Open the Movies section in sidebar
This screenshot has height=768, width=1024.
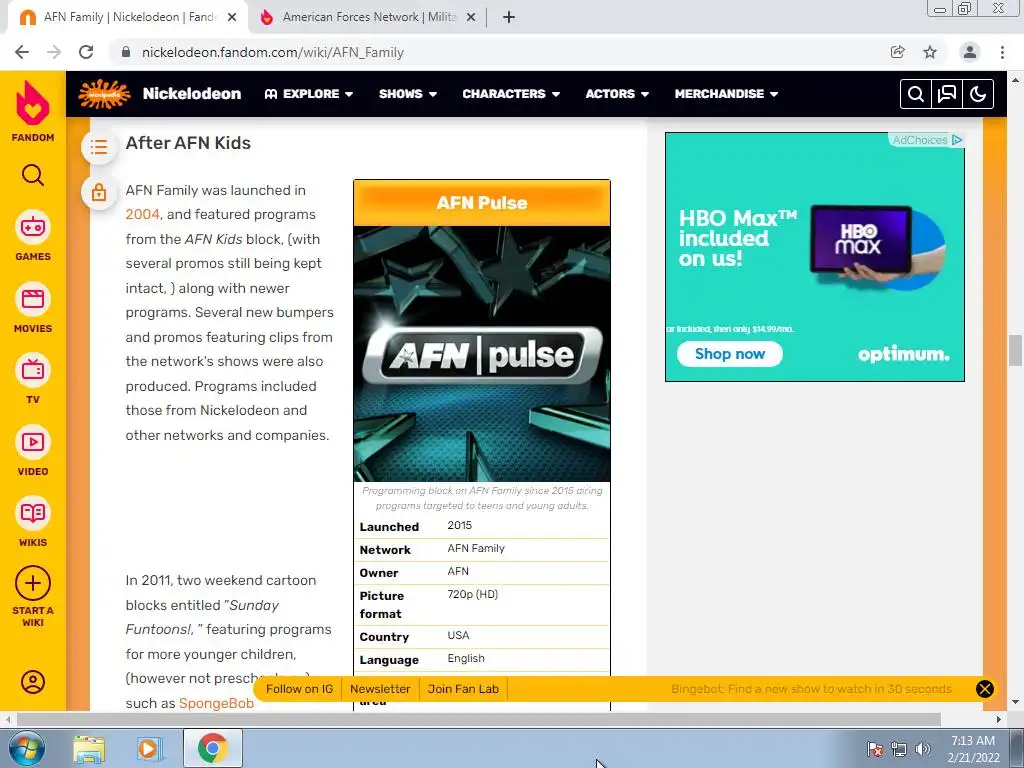pos(33,308)
